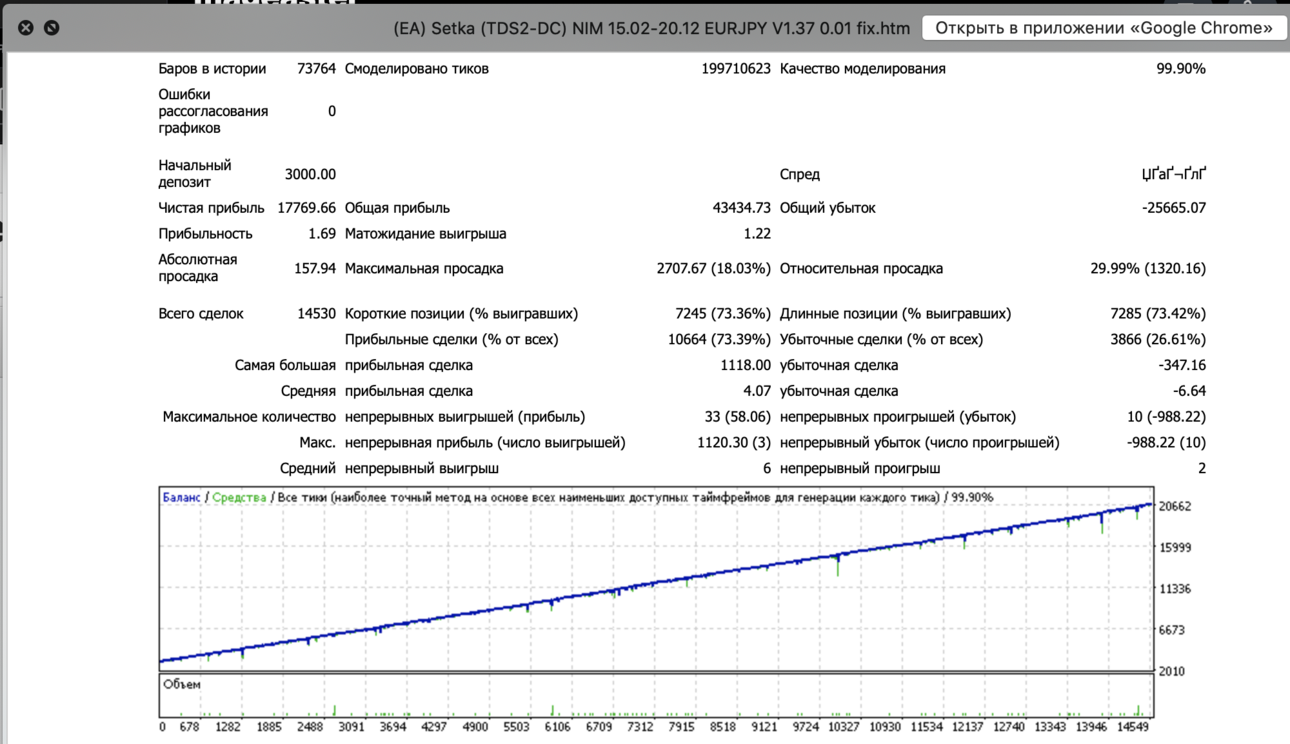The width and height of the screenshot is (1290, 744).
Task: Select largest profit trade value 1118.00
Action: coord(746,365)
